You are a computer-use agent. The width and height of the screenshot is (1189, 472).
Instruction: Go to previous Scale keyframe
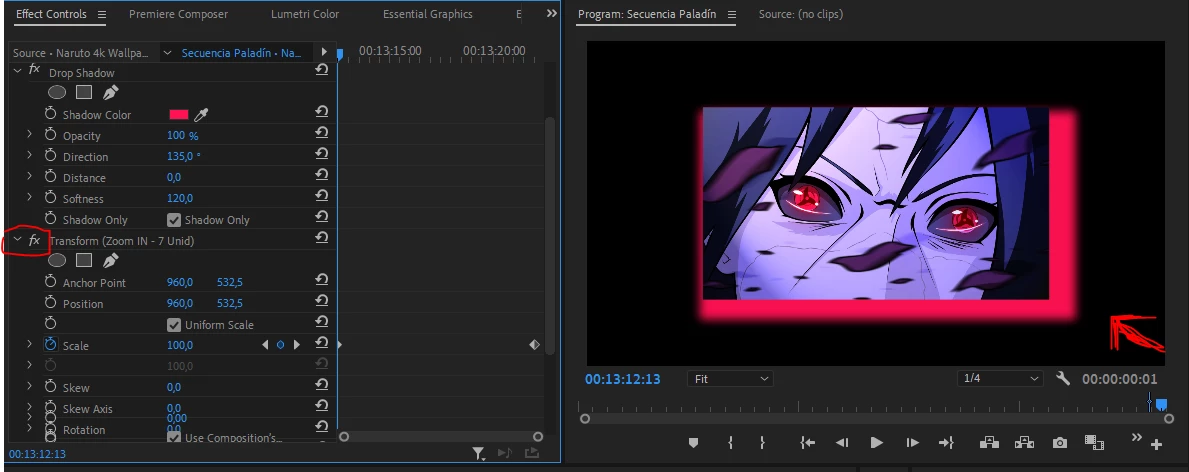click(265, 345)
